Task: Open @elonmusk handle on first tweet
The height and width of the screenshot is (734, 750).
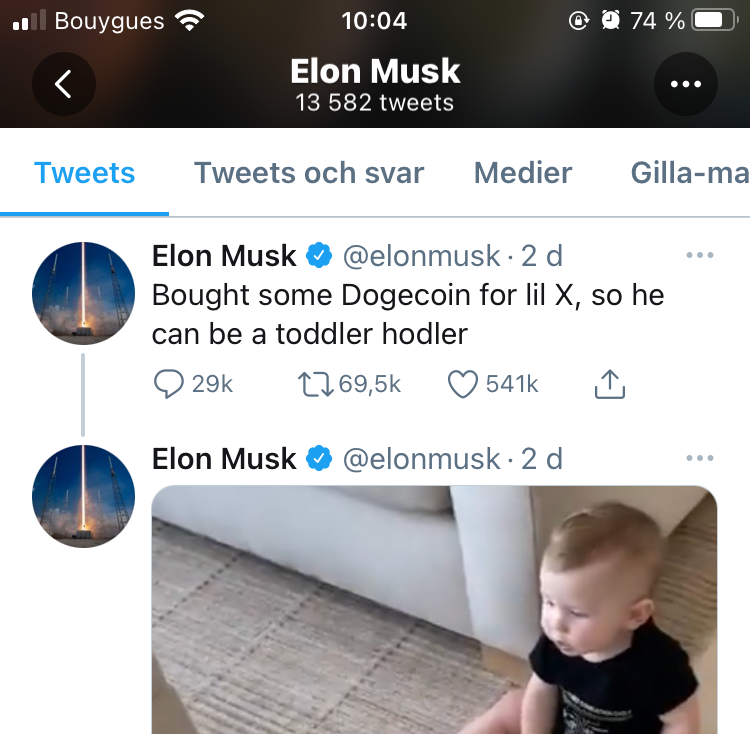Action: pos(421,256)
